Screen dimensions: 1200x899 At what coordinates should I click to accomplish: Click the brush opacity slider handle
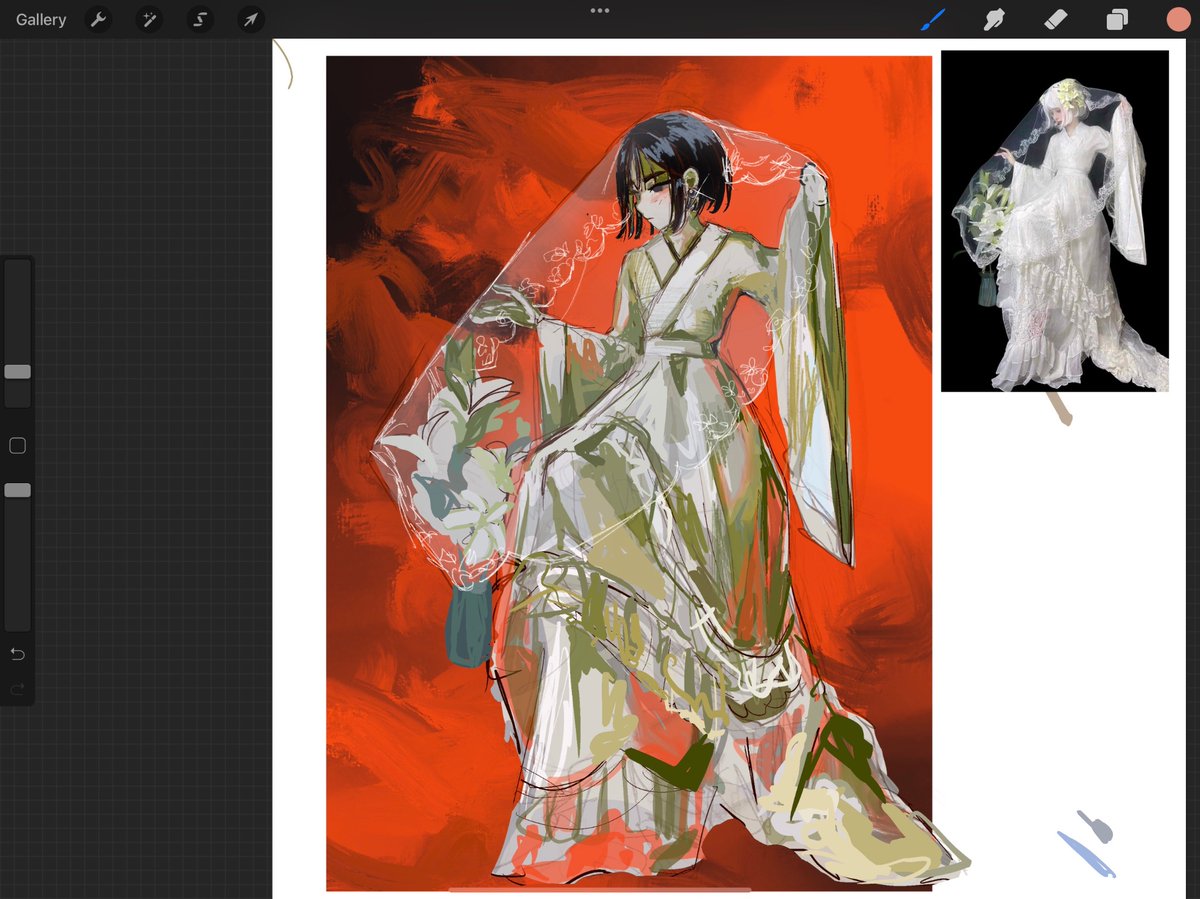point(17,490)
